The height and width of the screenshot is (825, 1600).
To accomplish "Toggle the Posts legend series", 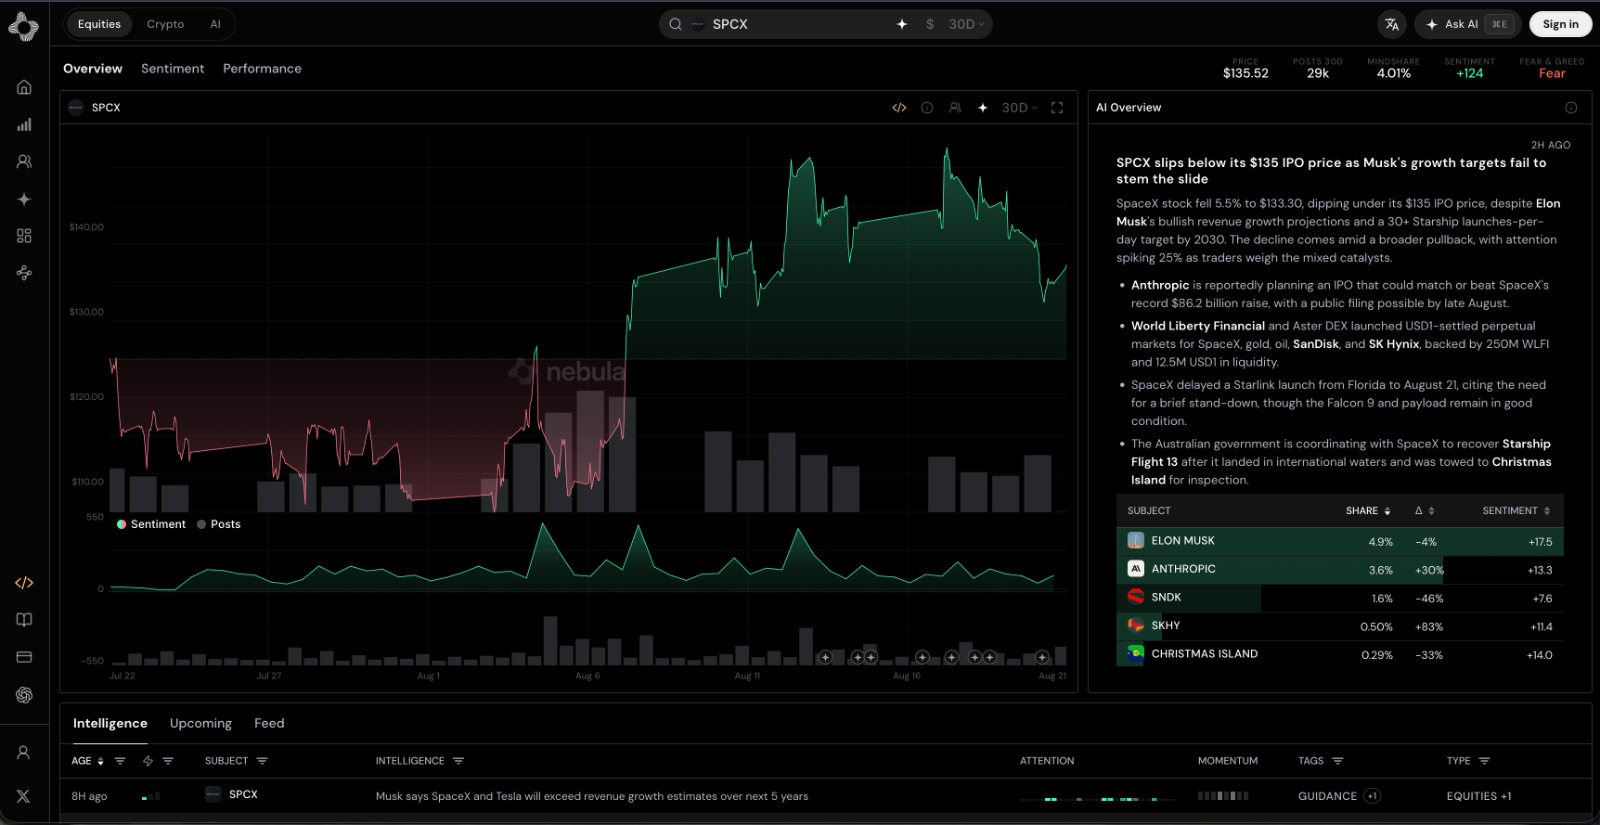I will pos(219,524).
